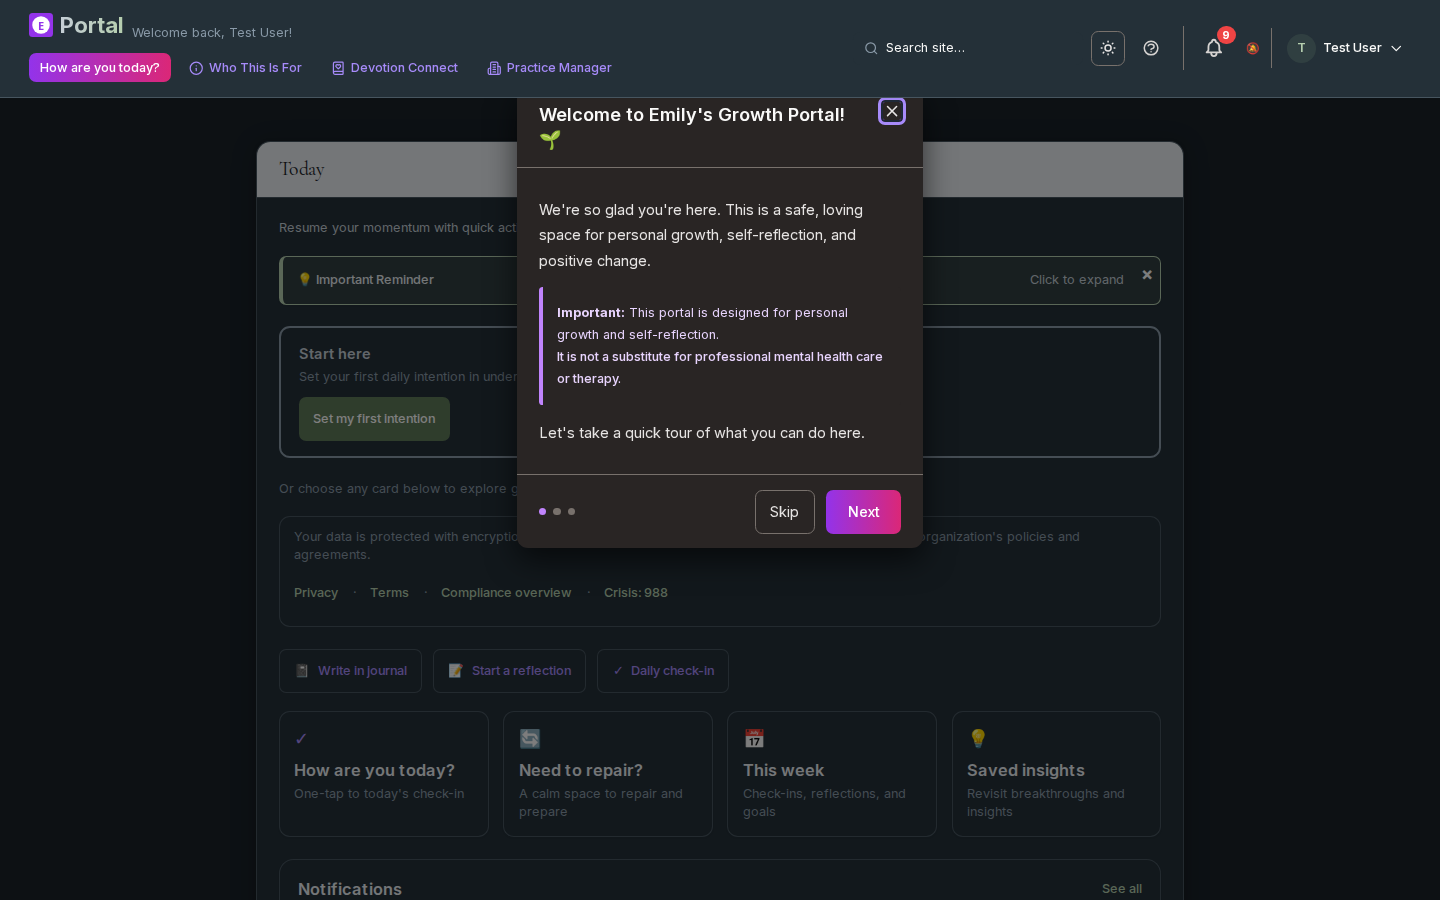
Task: Click the muted notifications bell icon
Action: tap(1252, 48)
